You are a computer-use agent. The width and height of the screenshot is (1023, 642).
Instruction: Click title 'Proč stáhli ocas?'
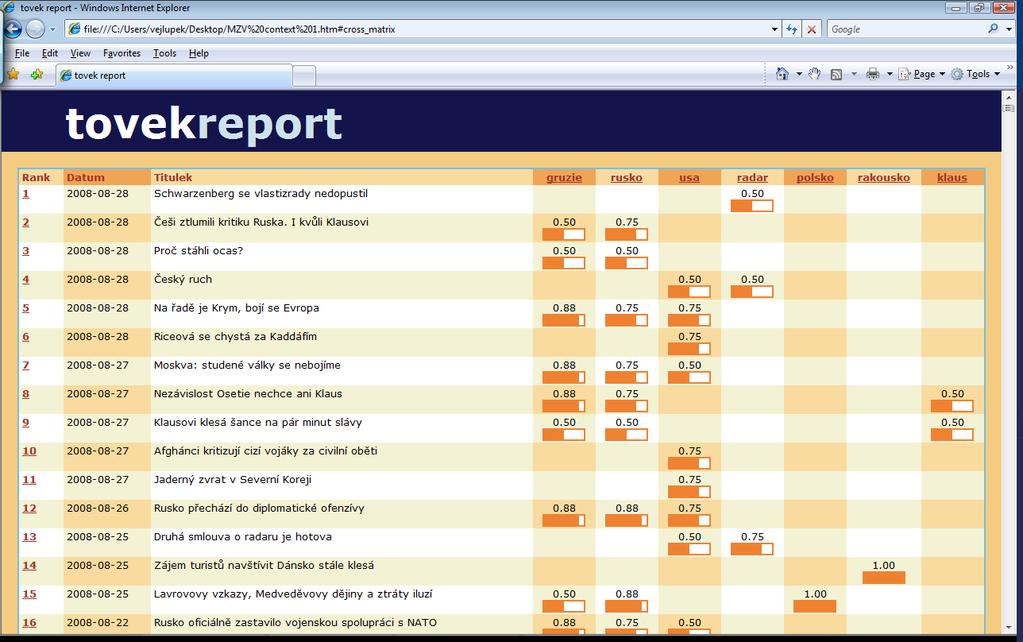tap(198, 251)
